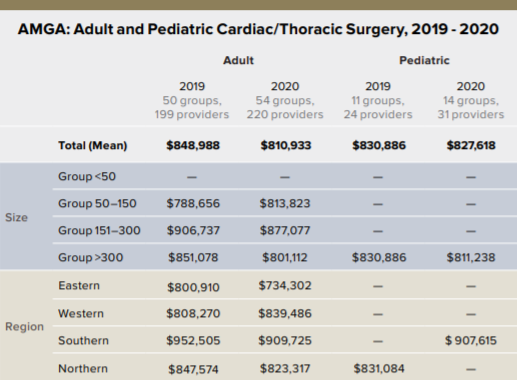
Task: Click the Pediatric 2020 column header
Action: click(x=471, y=86)
